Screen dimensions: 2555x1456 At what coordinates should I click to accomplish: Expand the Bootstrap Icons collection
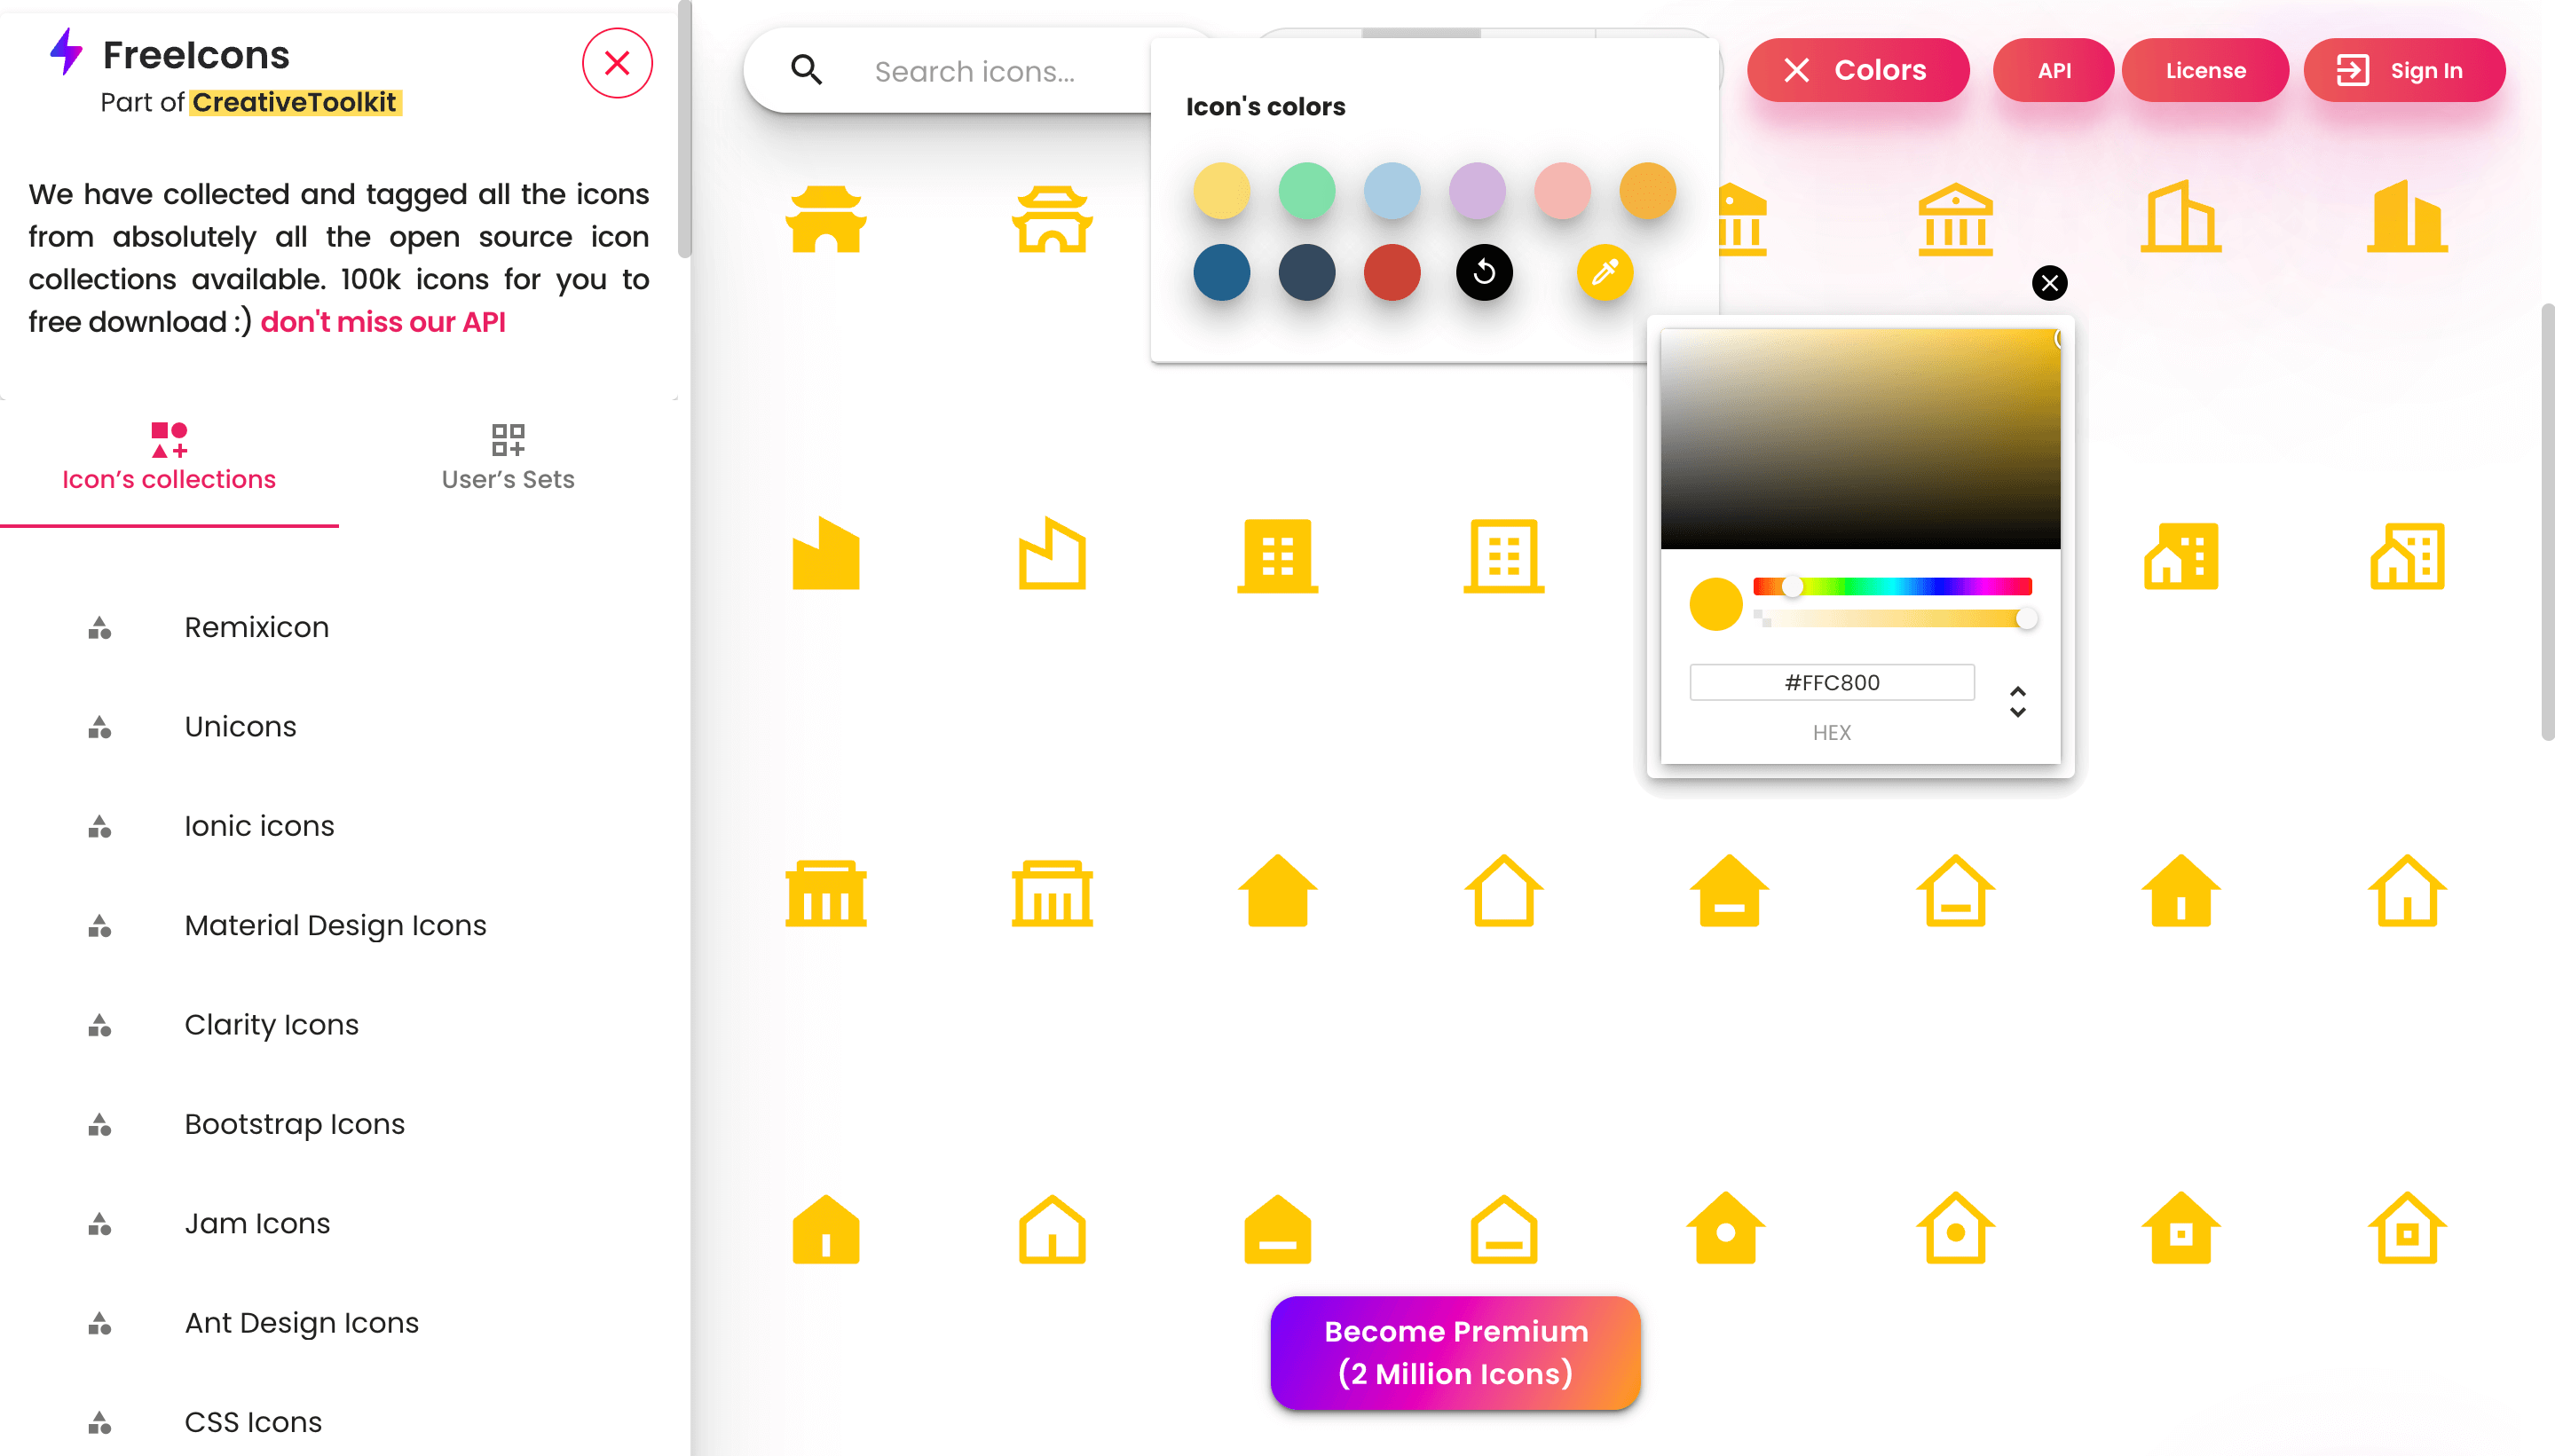click(295, 1124)
